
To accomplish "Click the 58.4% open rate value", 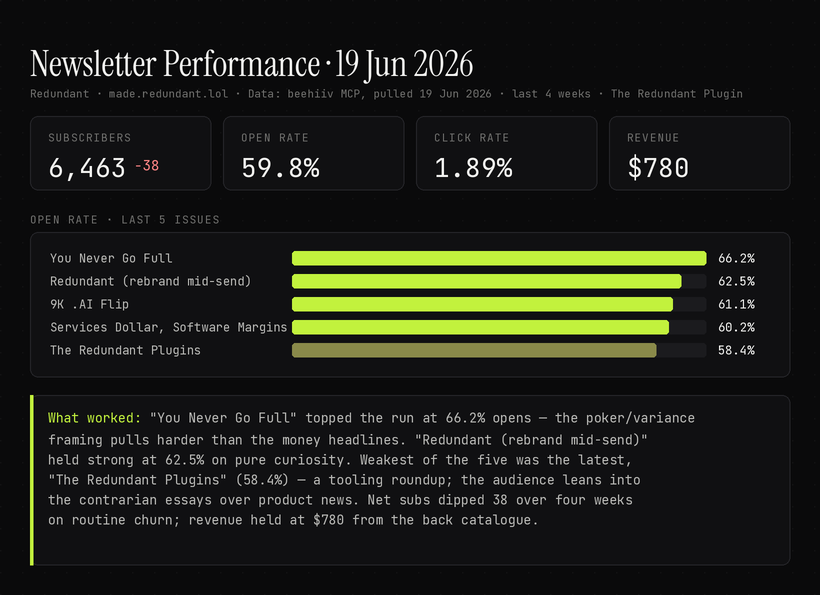I will pos(736,350).
